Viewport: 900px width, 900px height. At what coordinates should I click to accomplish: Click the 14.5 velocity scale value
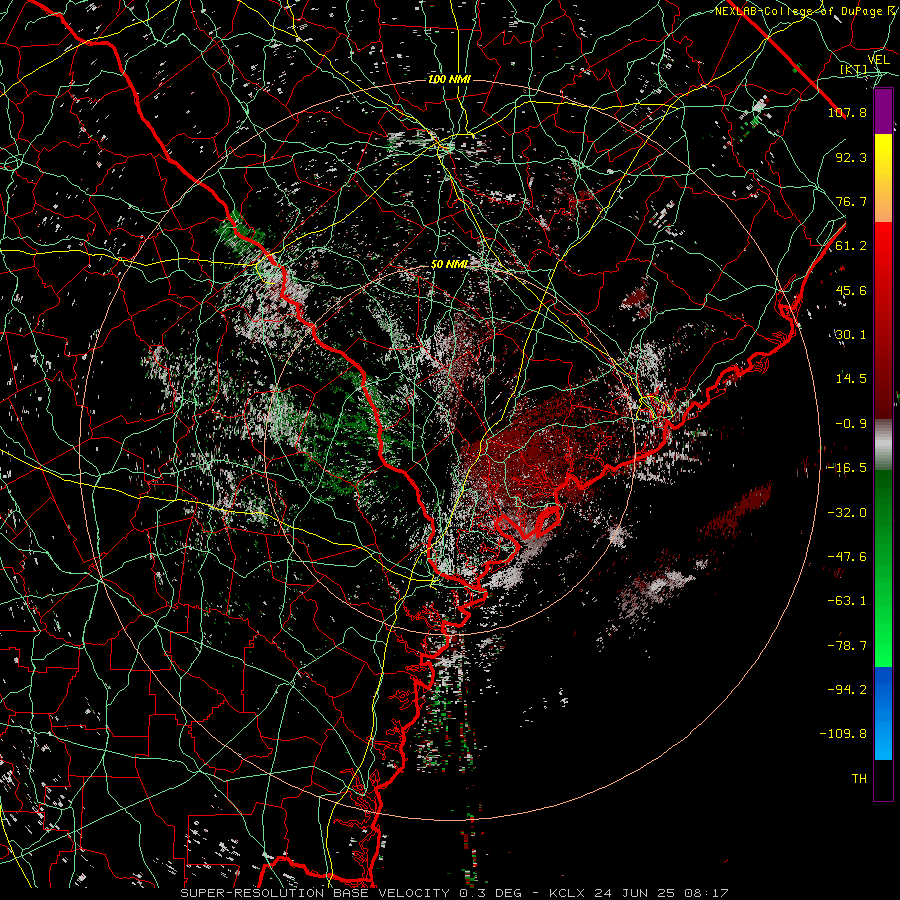pyautogui.click(x=851, y=379)
